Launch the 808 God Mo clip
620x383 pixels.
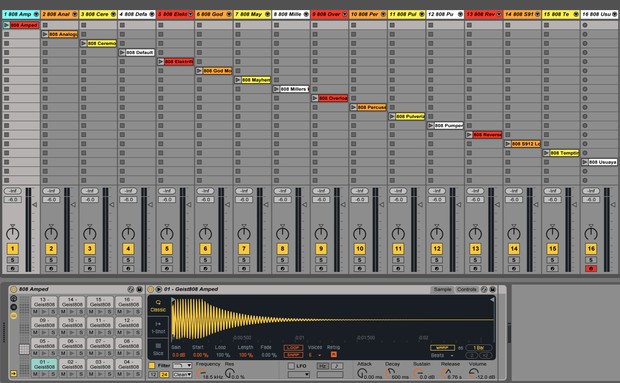[x=199, y=71]
